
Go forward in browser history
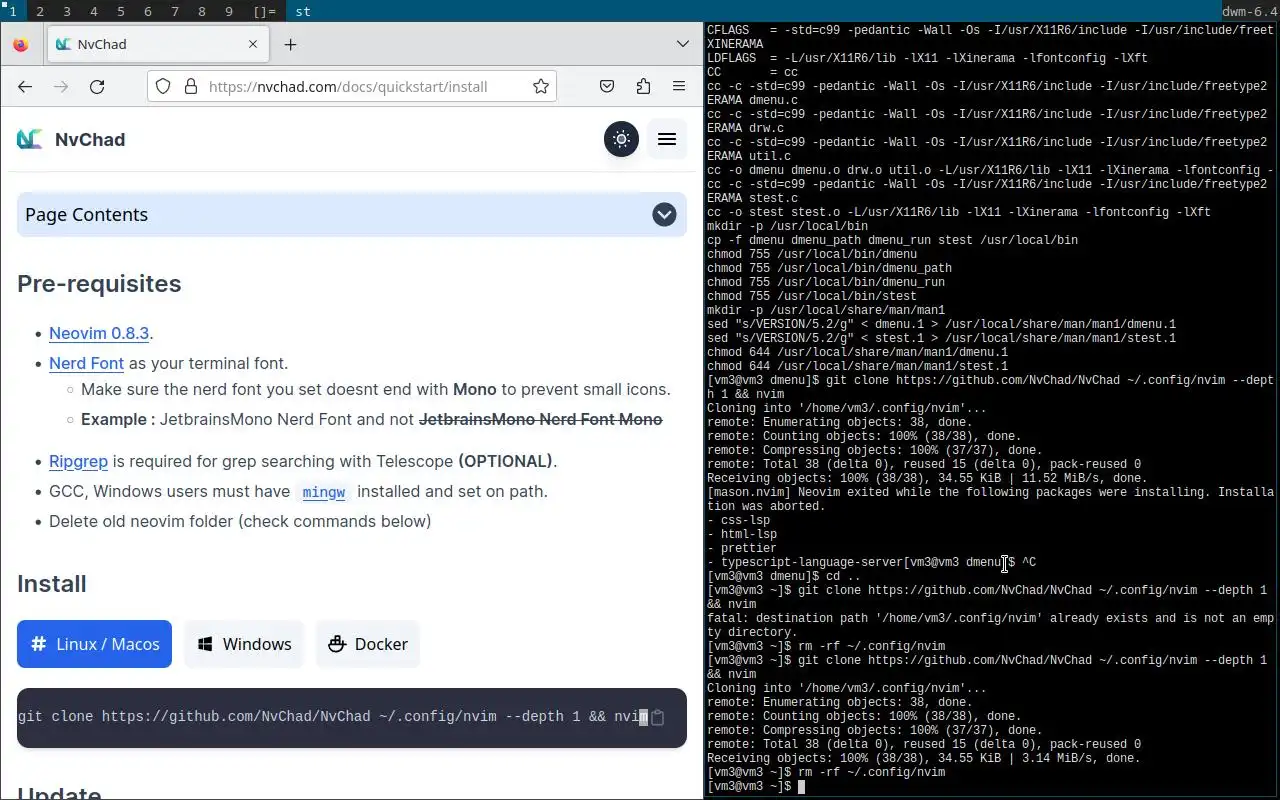(x=61, y=86)
